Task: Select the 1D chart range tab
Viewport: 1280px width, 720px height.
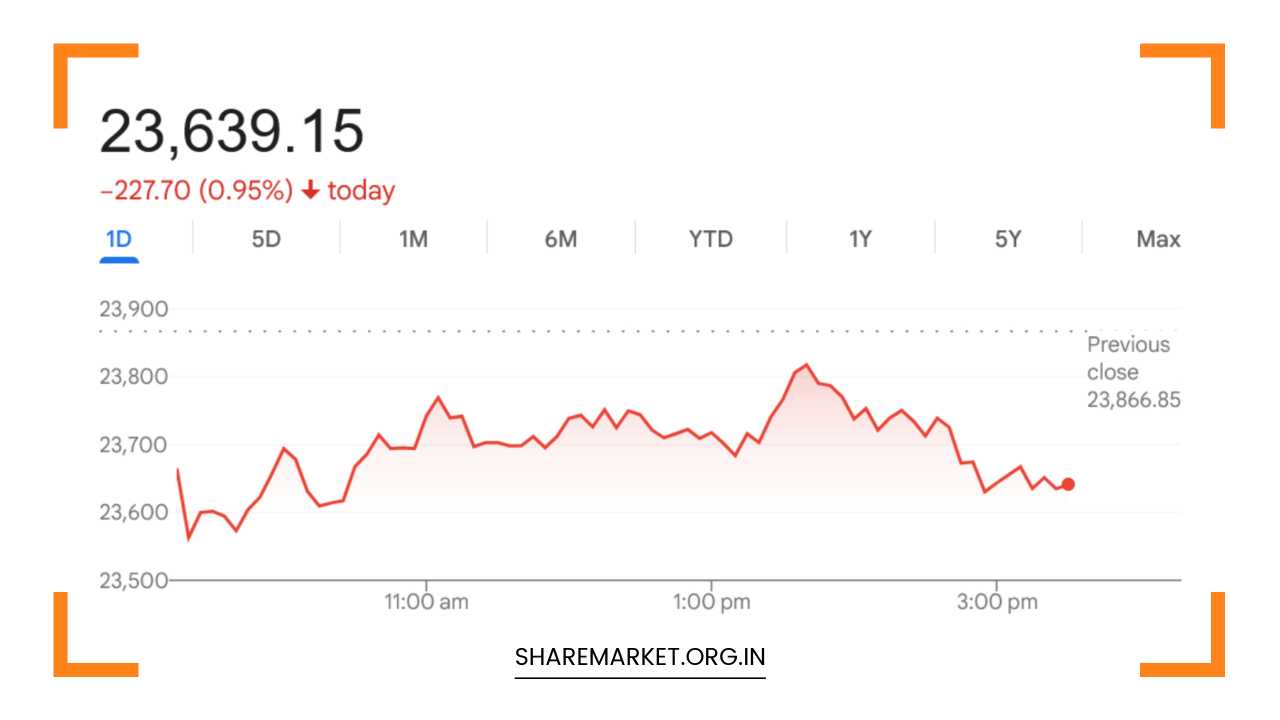Action: coord(120,238)
